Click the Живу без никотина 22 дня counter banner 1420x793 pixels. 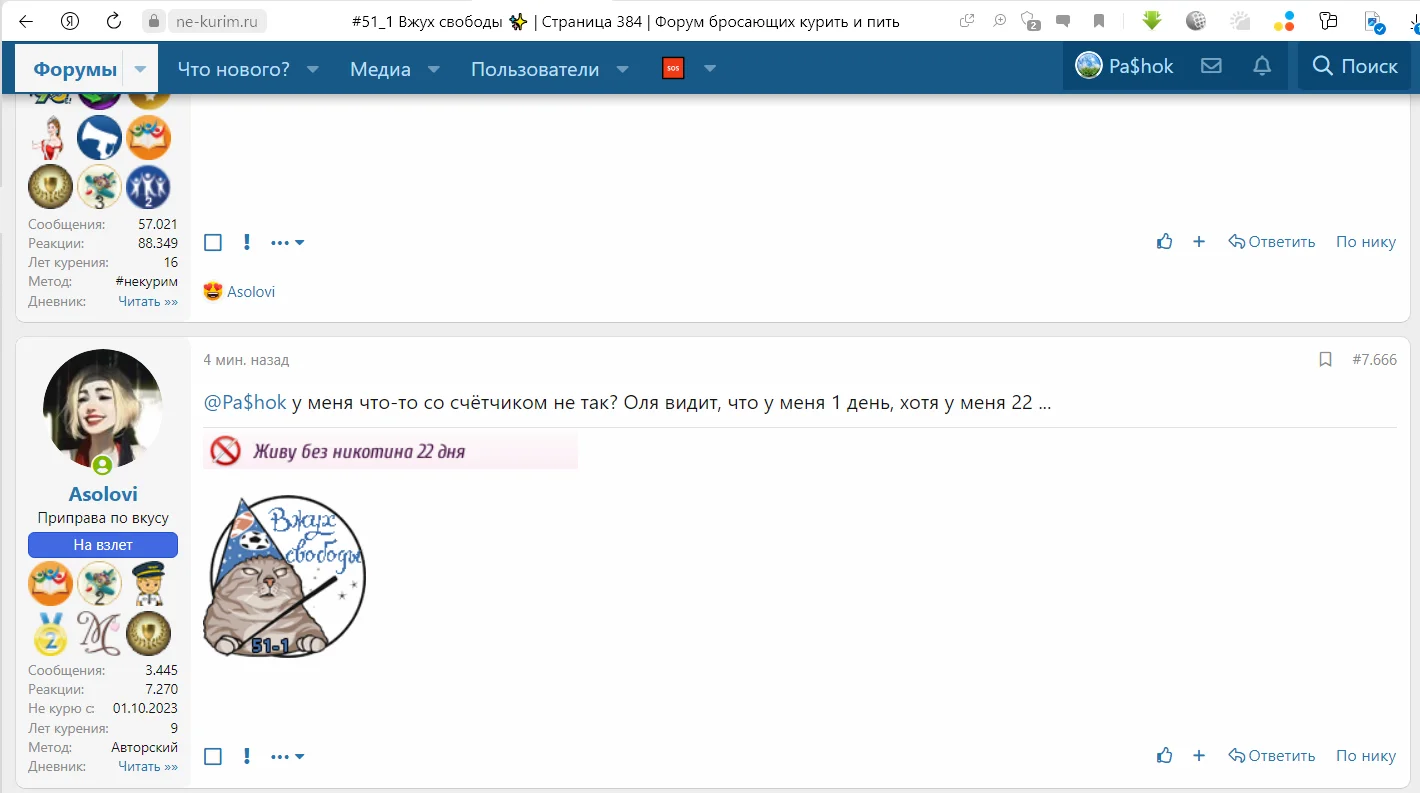point(390,451)
